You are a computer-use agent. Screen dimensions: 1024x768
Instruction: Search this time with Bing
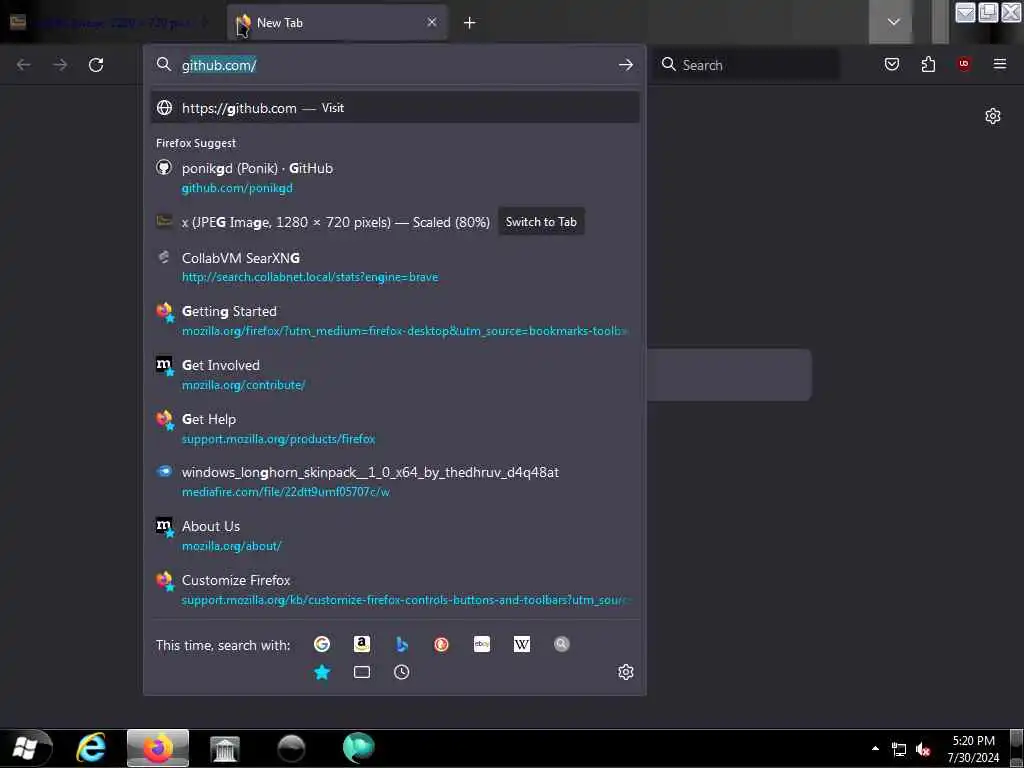[402, 645]
